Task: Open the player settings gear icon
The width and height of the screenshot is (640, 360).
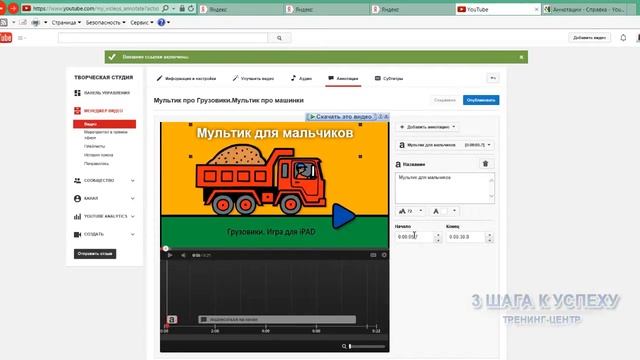Action: tap(384, 255)
